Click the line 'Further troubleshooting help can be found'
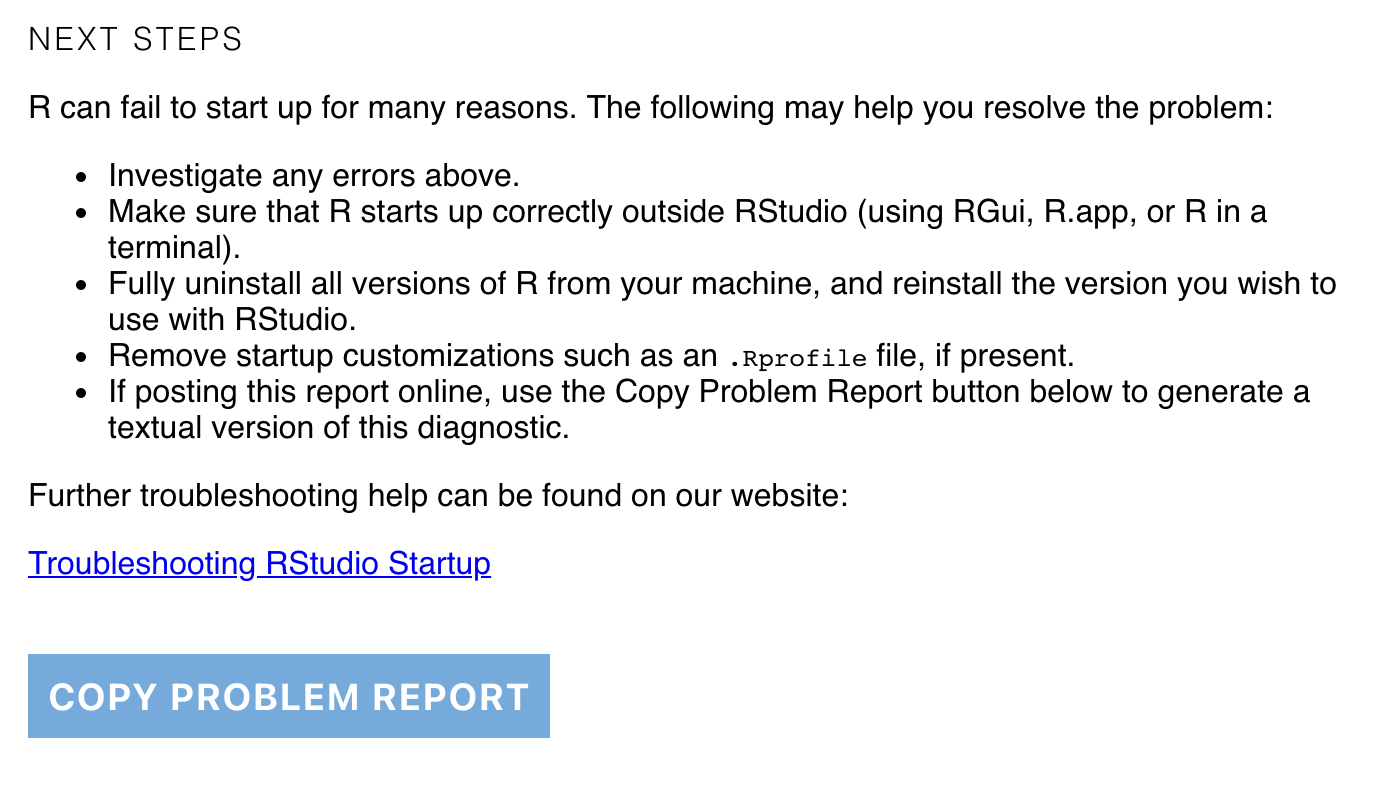Viewport: 1380px width, 794px height. pos(437,495)
